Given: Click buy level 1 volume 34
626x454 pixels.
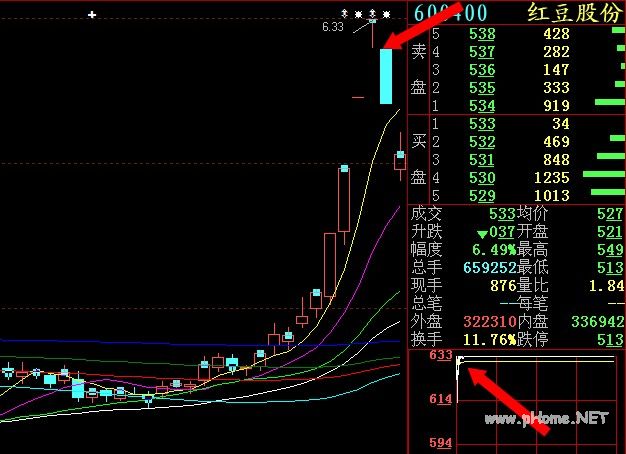Looking at the screenshot, I should 561,124.
